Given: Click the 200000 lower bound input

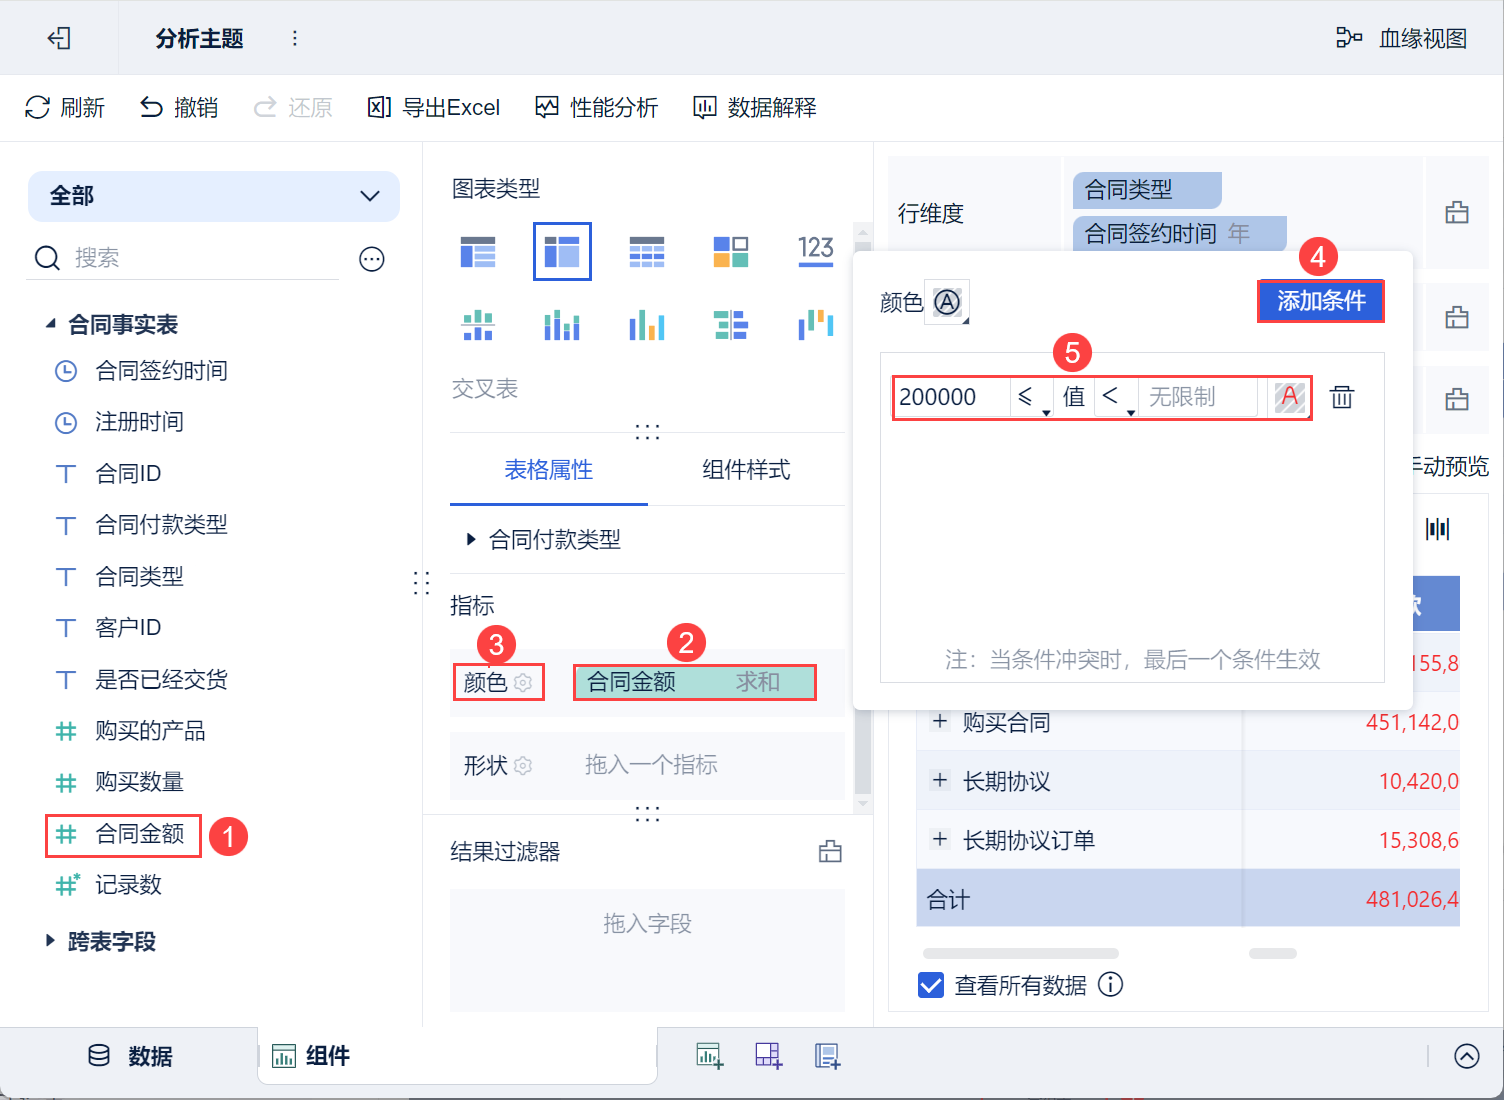Looking at the screenshot, I should point(951,397).
